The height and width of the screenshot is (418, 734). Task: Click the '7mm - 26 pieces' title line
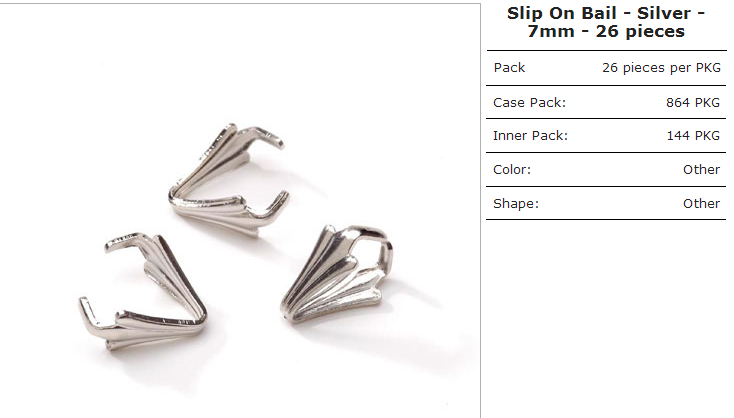coord(606,31)
